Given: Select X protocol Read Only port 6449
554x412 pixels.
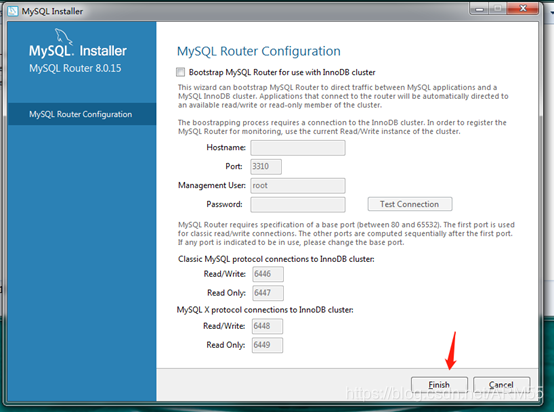Looking at the screenshot, I should coord(267,345).
